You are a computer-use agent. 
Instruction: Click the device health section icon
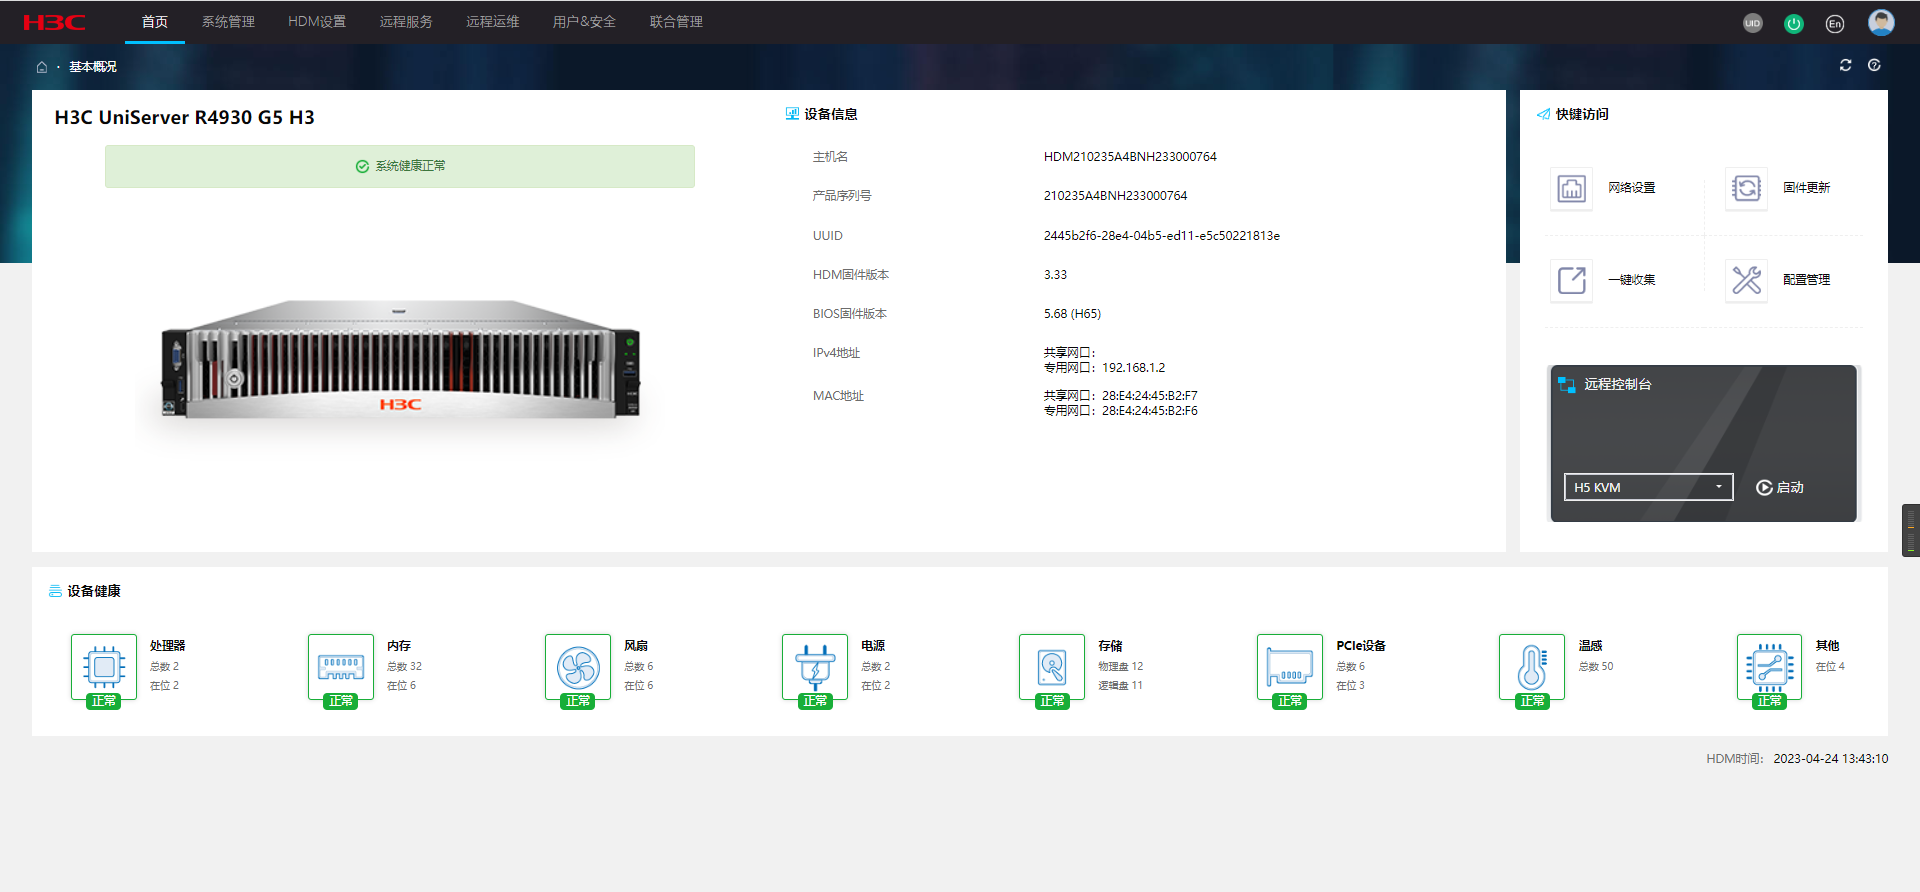pyautogui.click(x=55, y=591)
